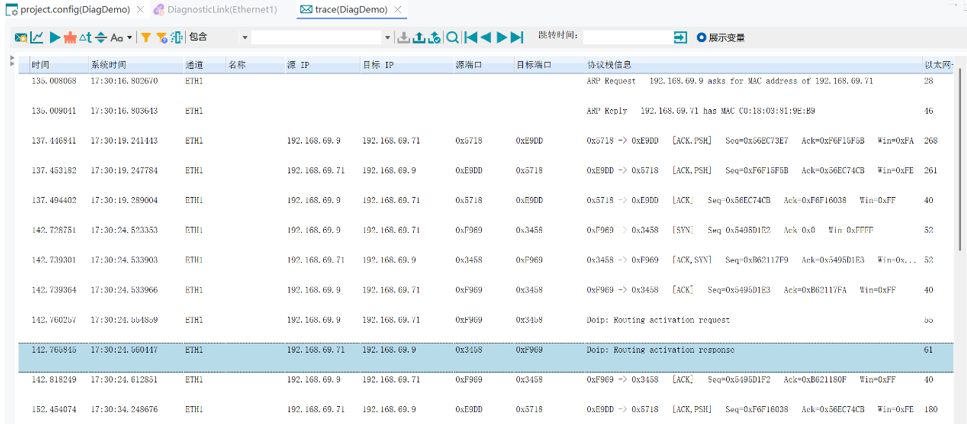Go to next record arrow
The image size is (967, 424).
pyautogui.click(x=501, y=38)
